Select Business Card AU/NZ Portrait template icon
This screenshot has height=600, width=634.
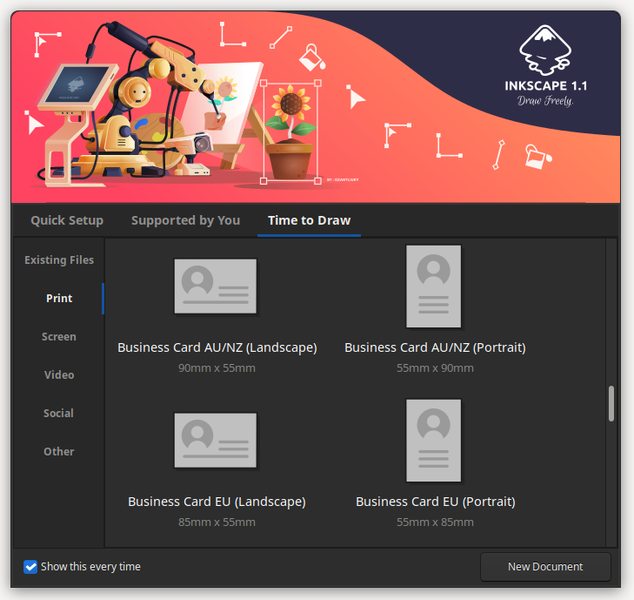[x=433, y=287]
